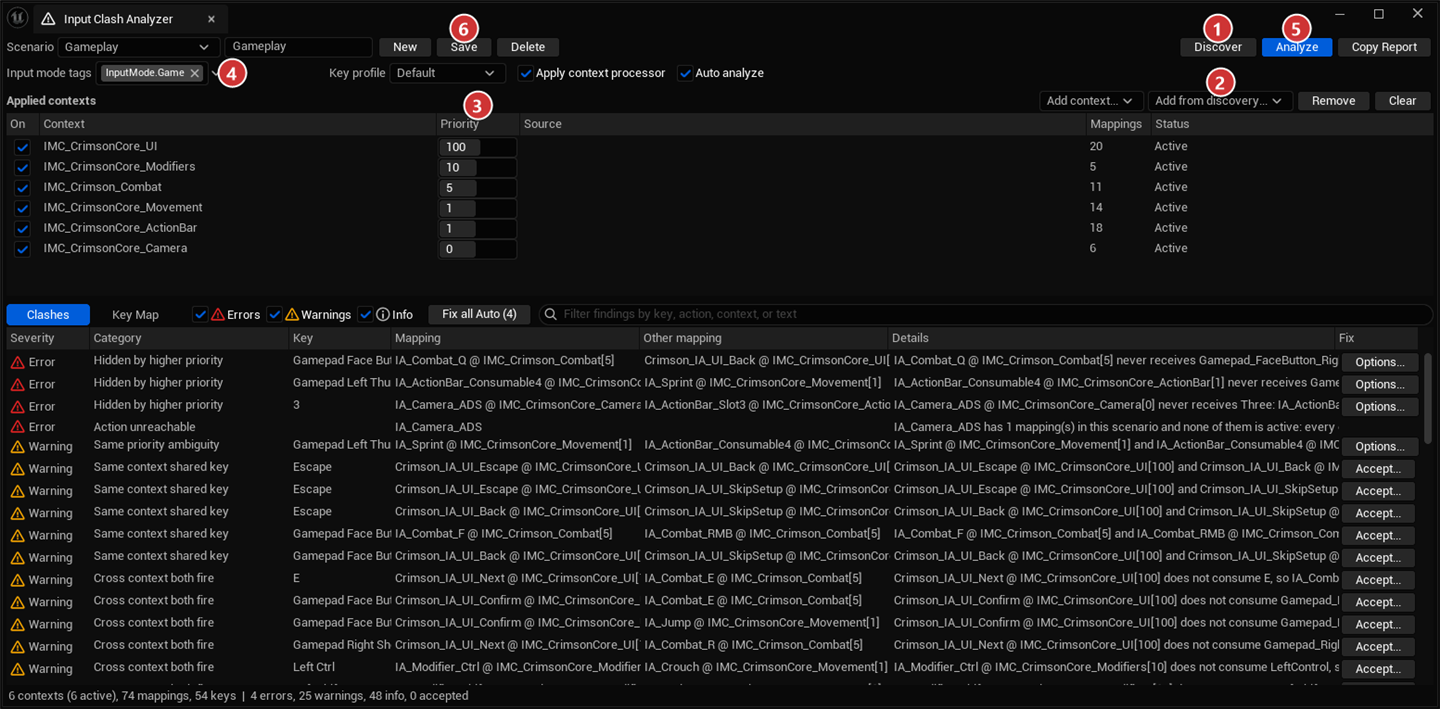Toggle IMC_CrimsonCore_Camera checkbox
The width and height of the screenshot is (1440, 709).
pos(22,249)
